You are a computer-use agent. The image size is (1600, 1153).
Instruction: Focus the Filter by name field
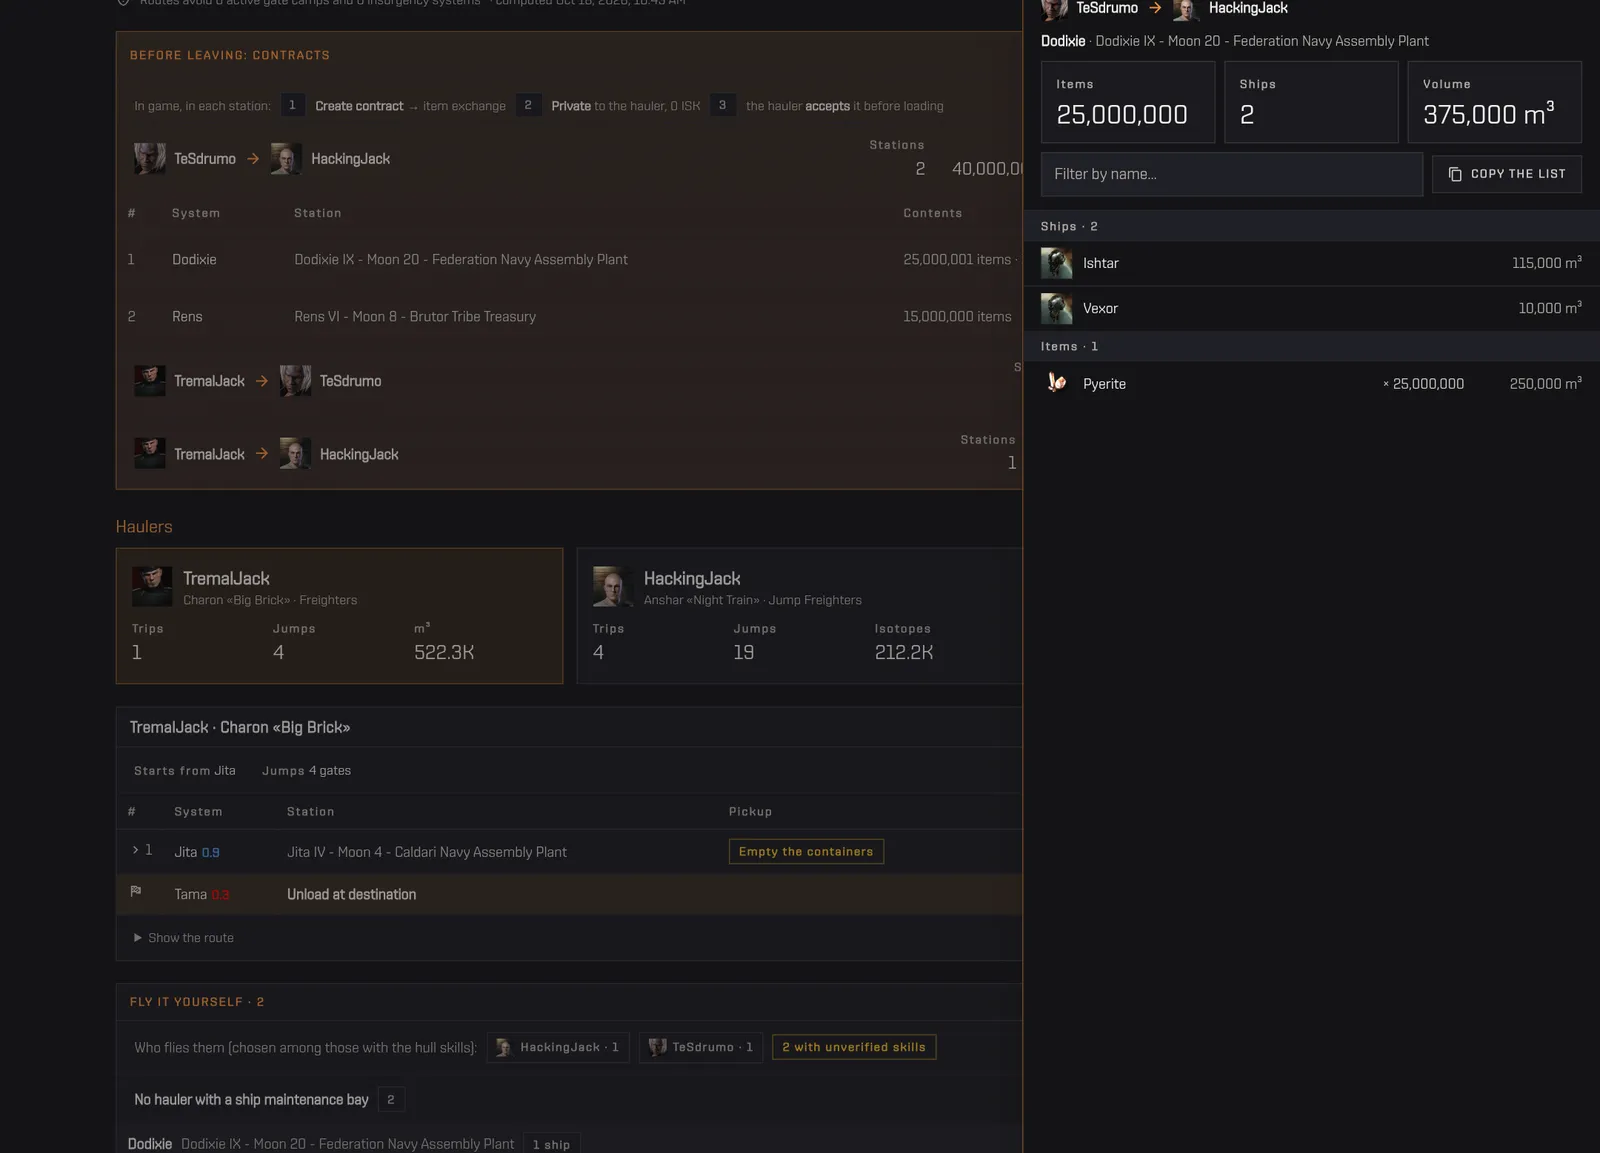coord(1231,174)
